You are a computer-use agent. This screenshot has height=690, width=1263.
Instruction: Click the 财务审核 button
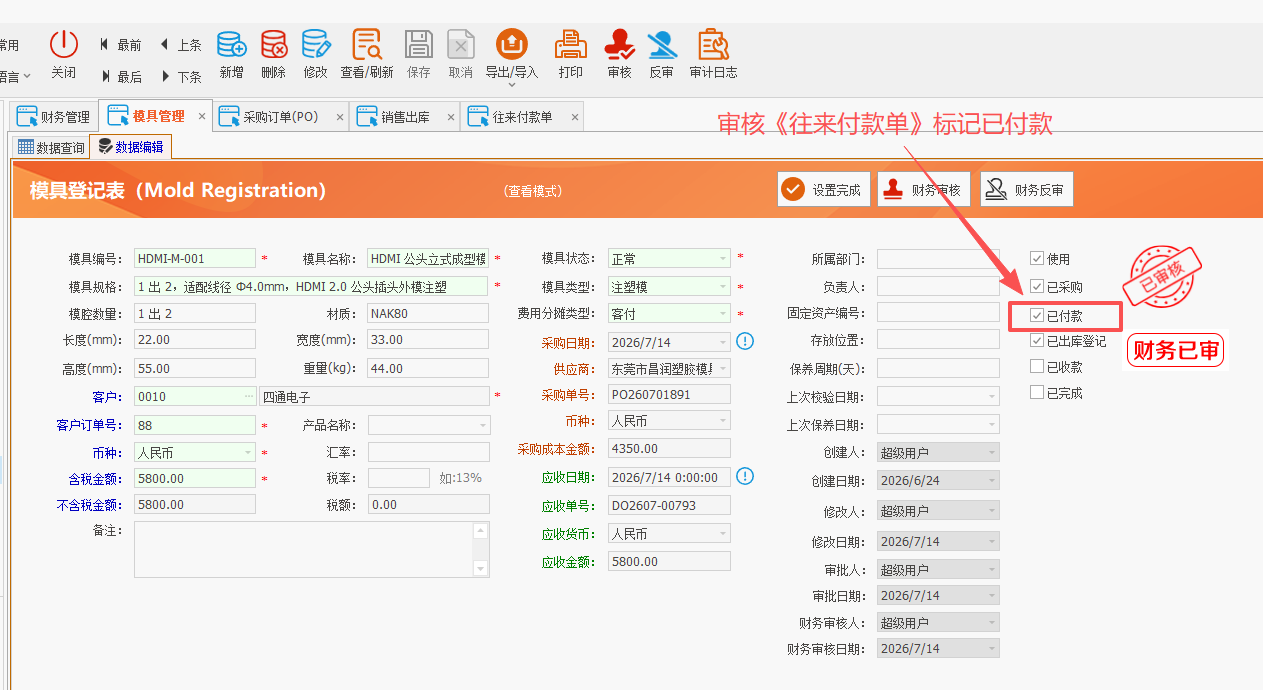pyautogui.click(x=924, y=189)
